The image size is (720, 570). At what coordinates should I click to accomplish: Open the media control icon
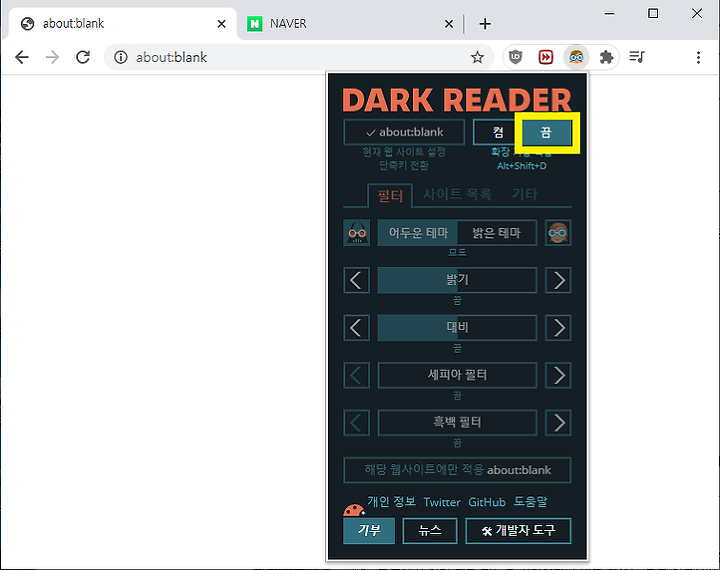pyautogui.click(x=637, y=57)
